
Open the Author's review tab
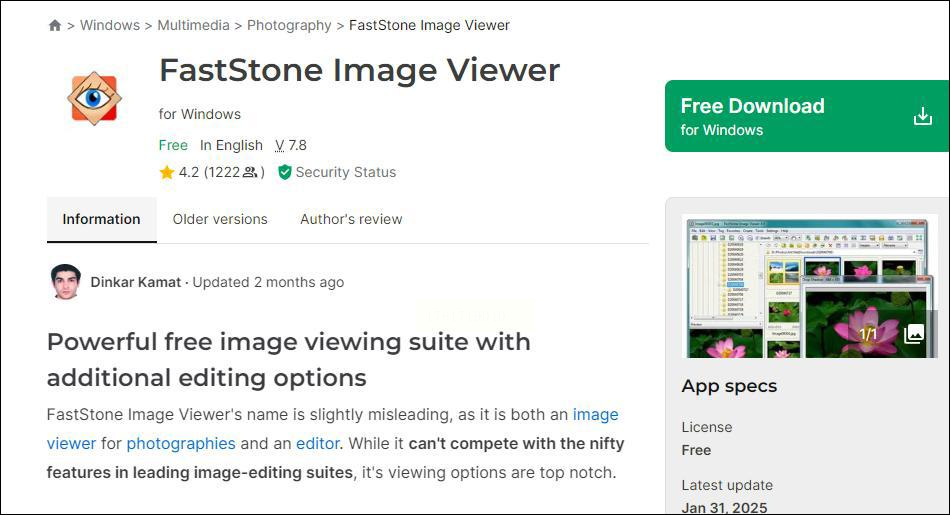351,219
